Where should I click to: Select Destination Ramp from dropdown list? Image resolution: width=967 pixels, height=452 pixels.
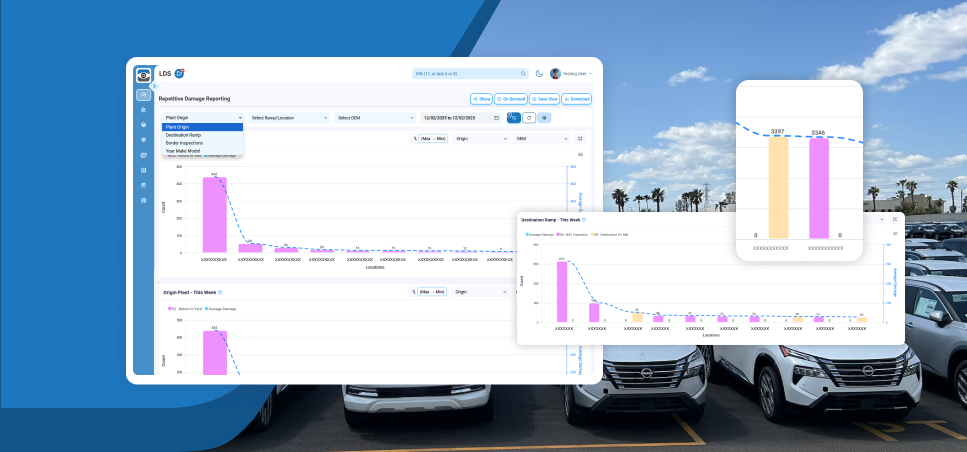(184, 135)
